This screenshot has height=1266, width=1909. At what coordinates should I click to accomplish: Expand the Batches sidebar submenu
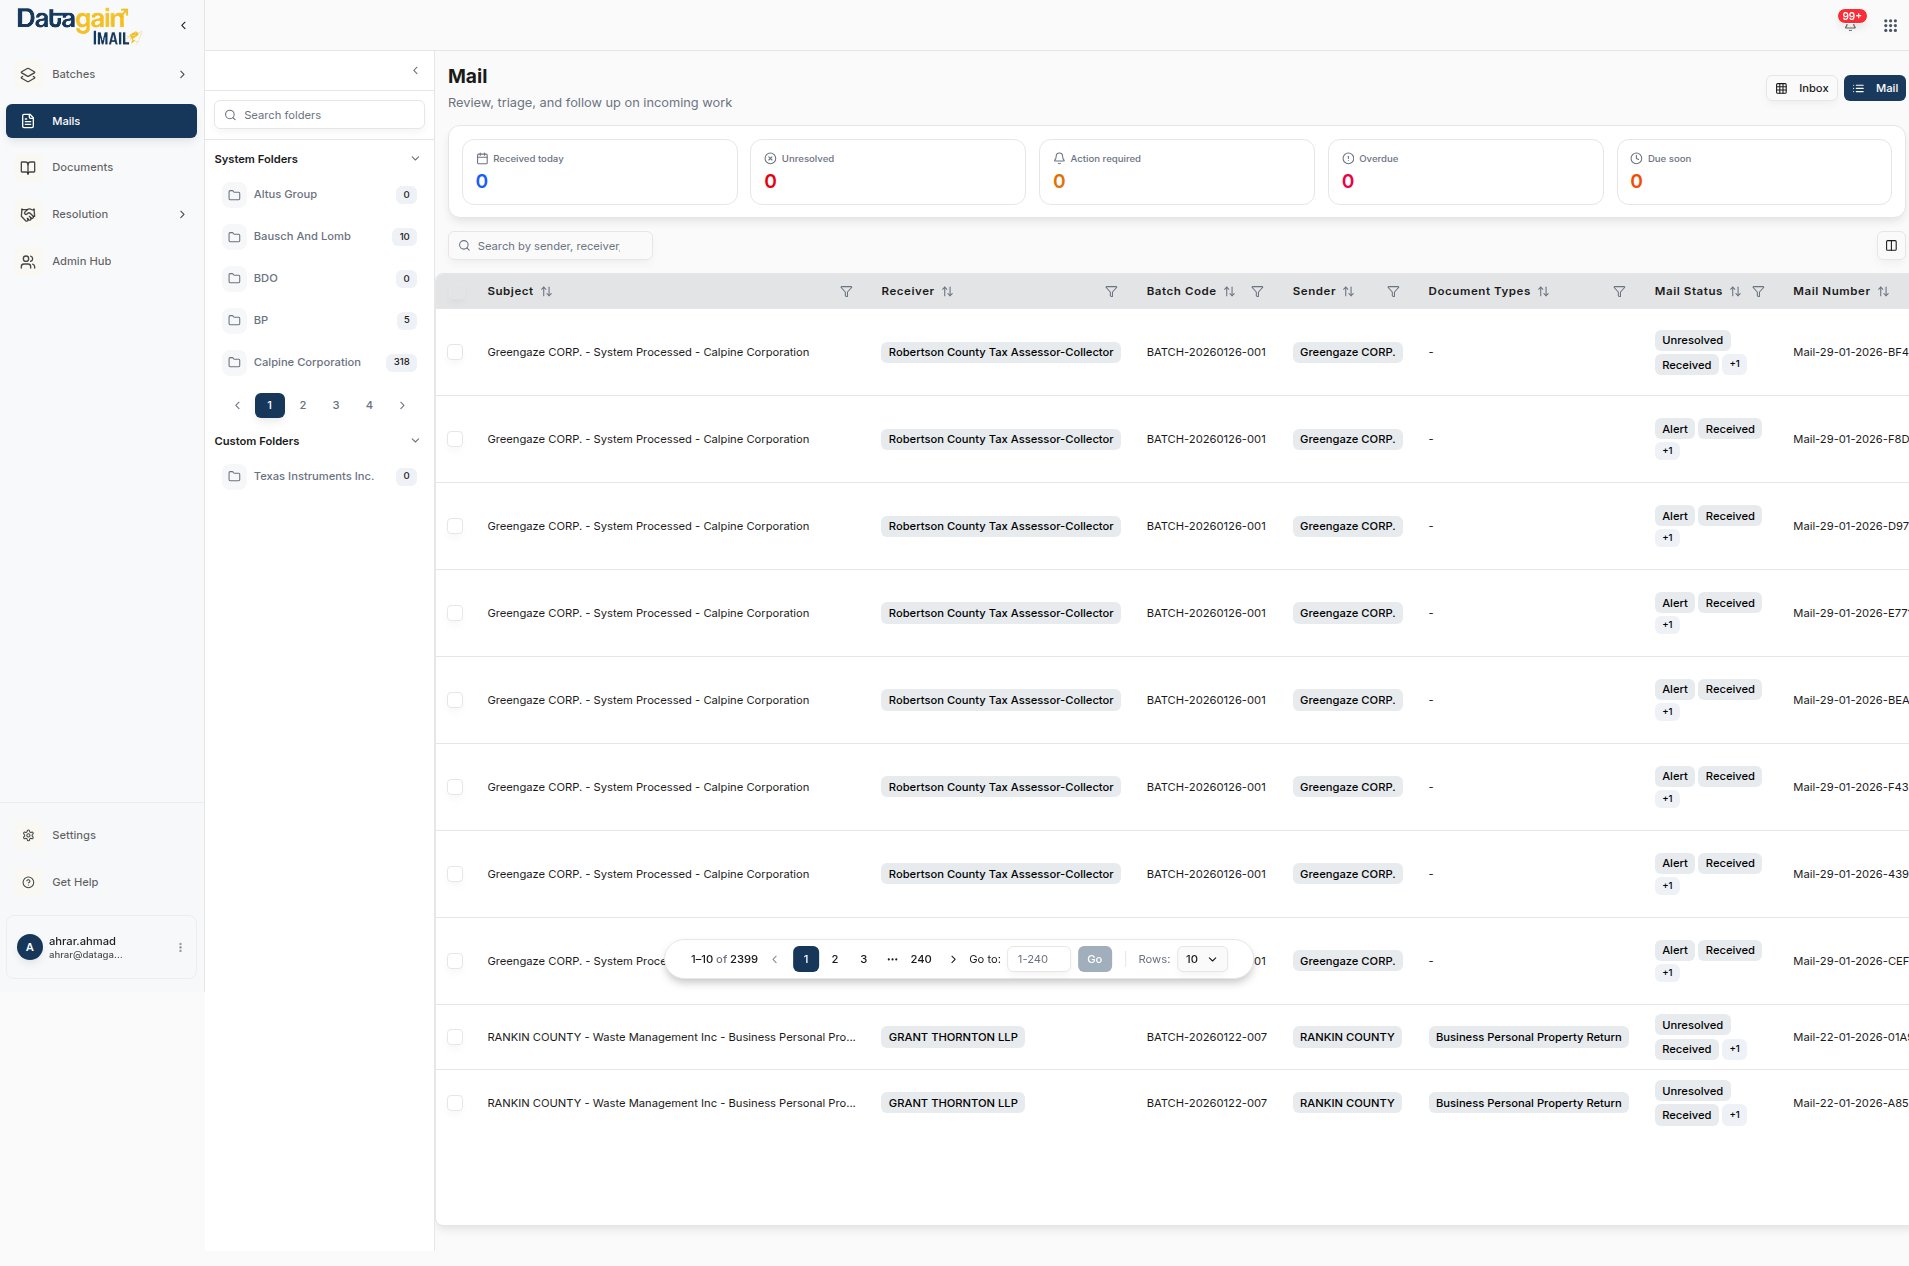pos(182,75)
